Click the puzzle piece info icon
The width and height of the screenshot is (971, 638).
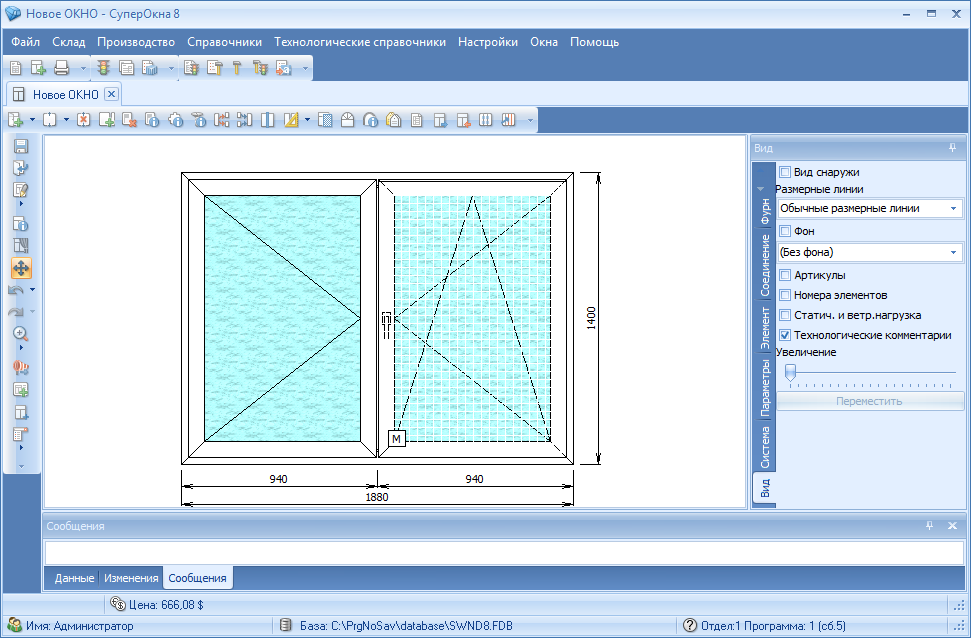(176, 120)
